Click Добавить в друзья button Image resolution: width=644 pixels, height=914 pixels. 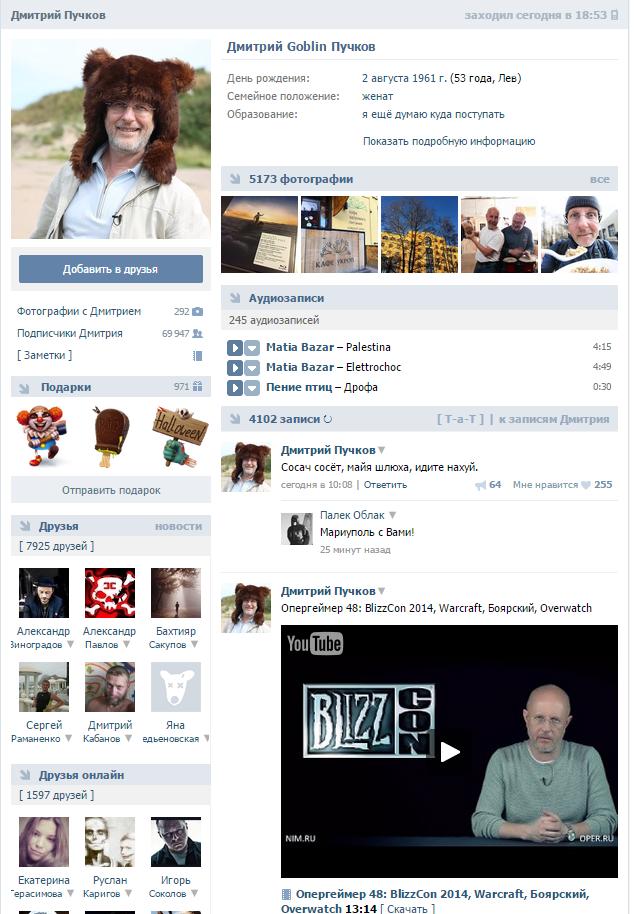111,269
